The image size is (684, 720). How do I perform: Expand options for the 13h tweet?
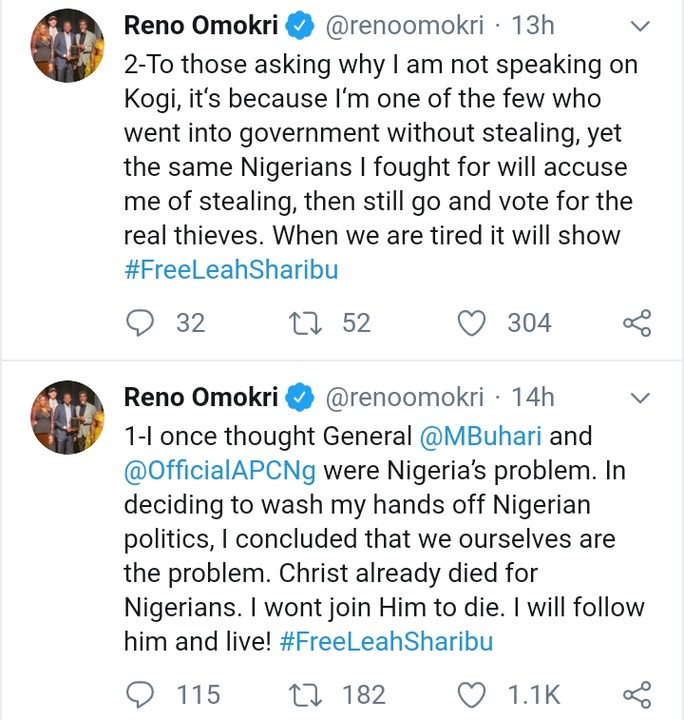pyautogui.click(x=641, y=27)
